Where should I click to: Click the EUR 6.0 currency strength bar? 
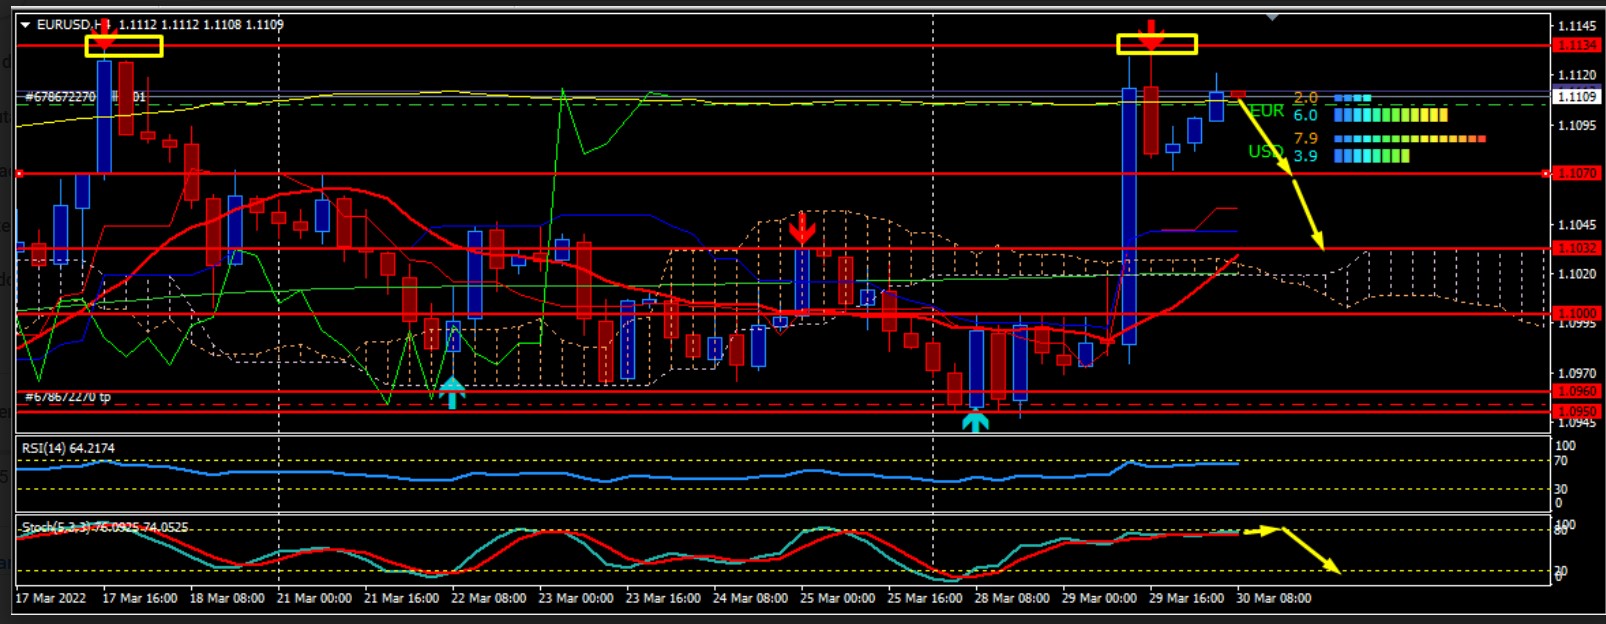click(1390, 116)
